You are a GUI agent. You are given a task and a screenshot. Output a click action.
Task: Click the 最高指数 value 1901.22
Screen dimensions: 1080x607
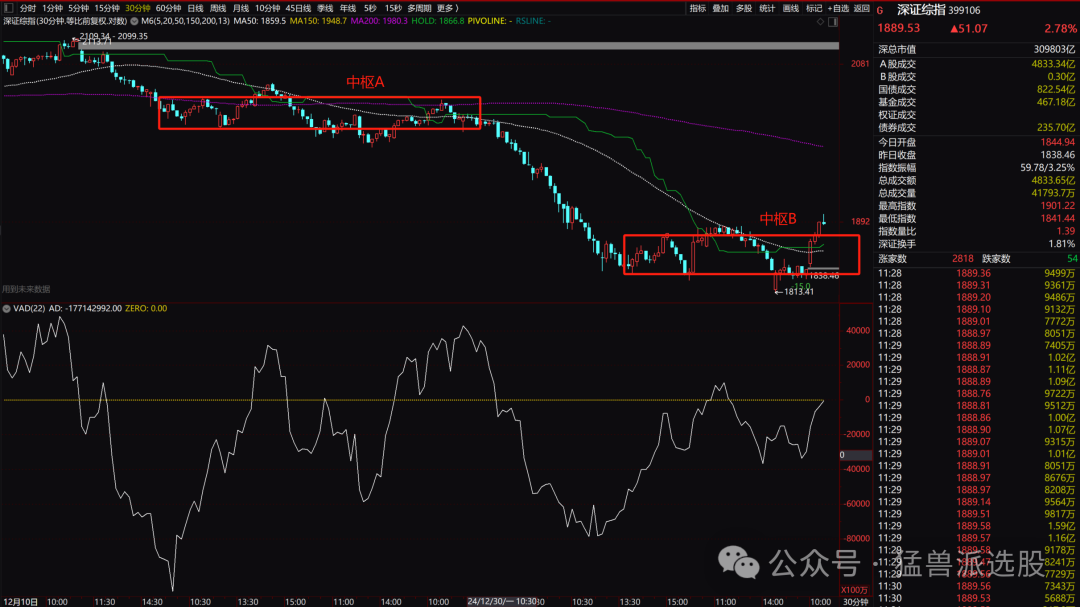1057,205
